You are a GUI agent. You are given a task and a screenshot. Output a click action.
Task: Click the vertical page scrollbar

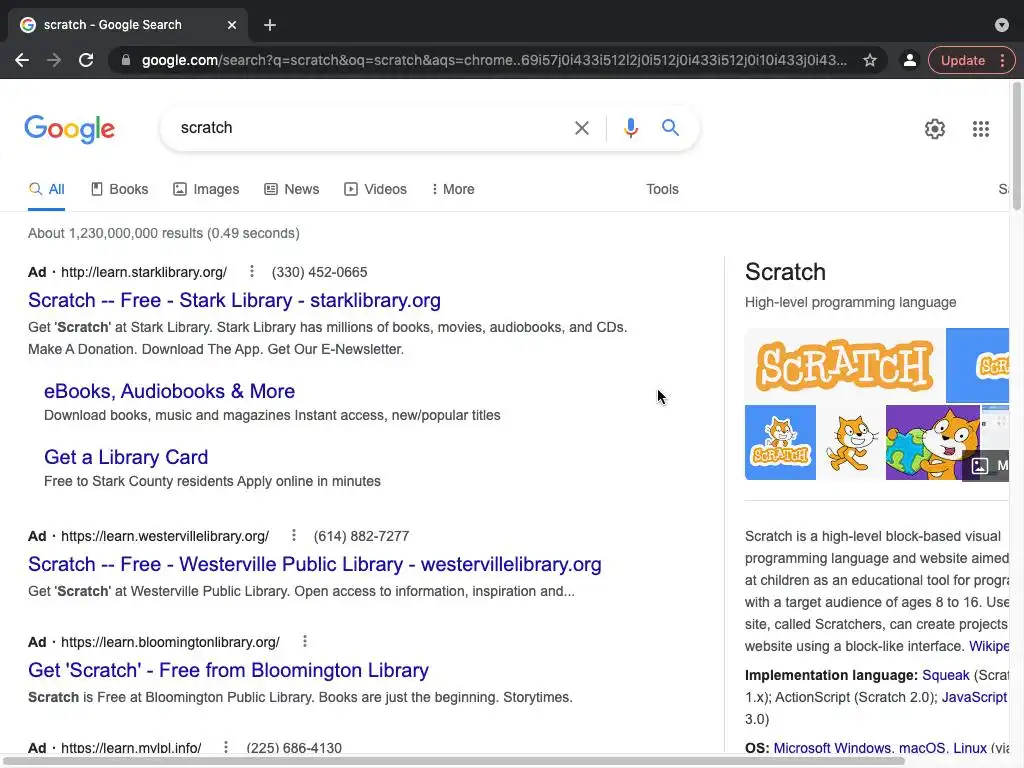(1017, 147)
